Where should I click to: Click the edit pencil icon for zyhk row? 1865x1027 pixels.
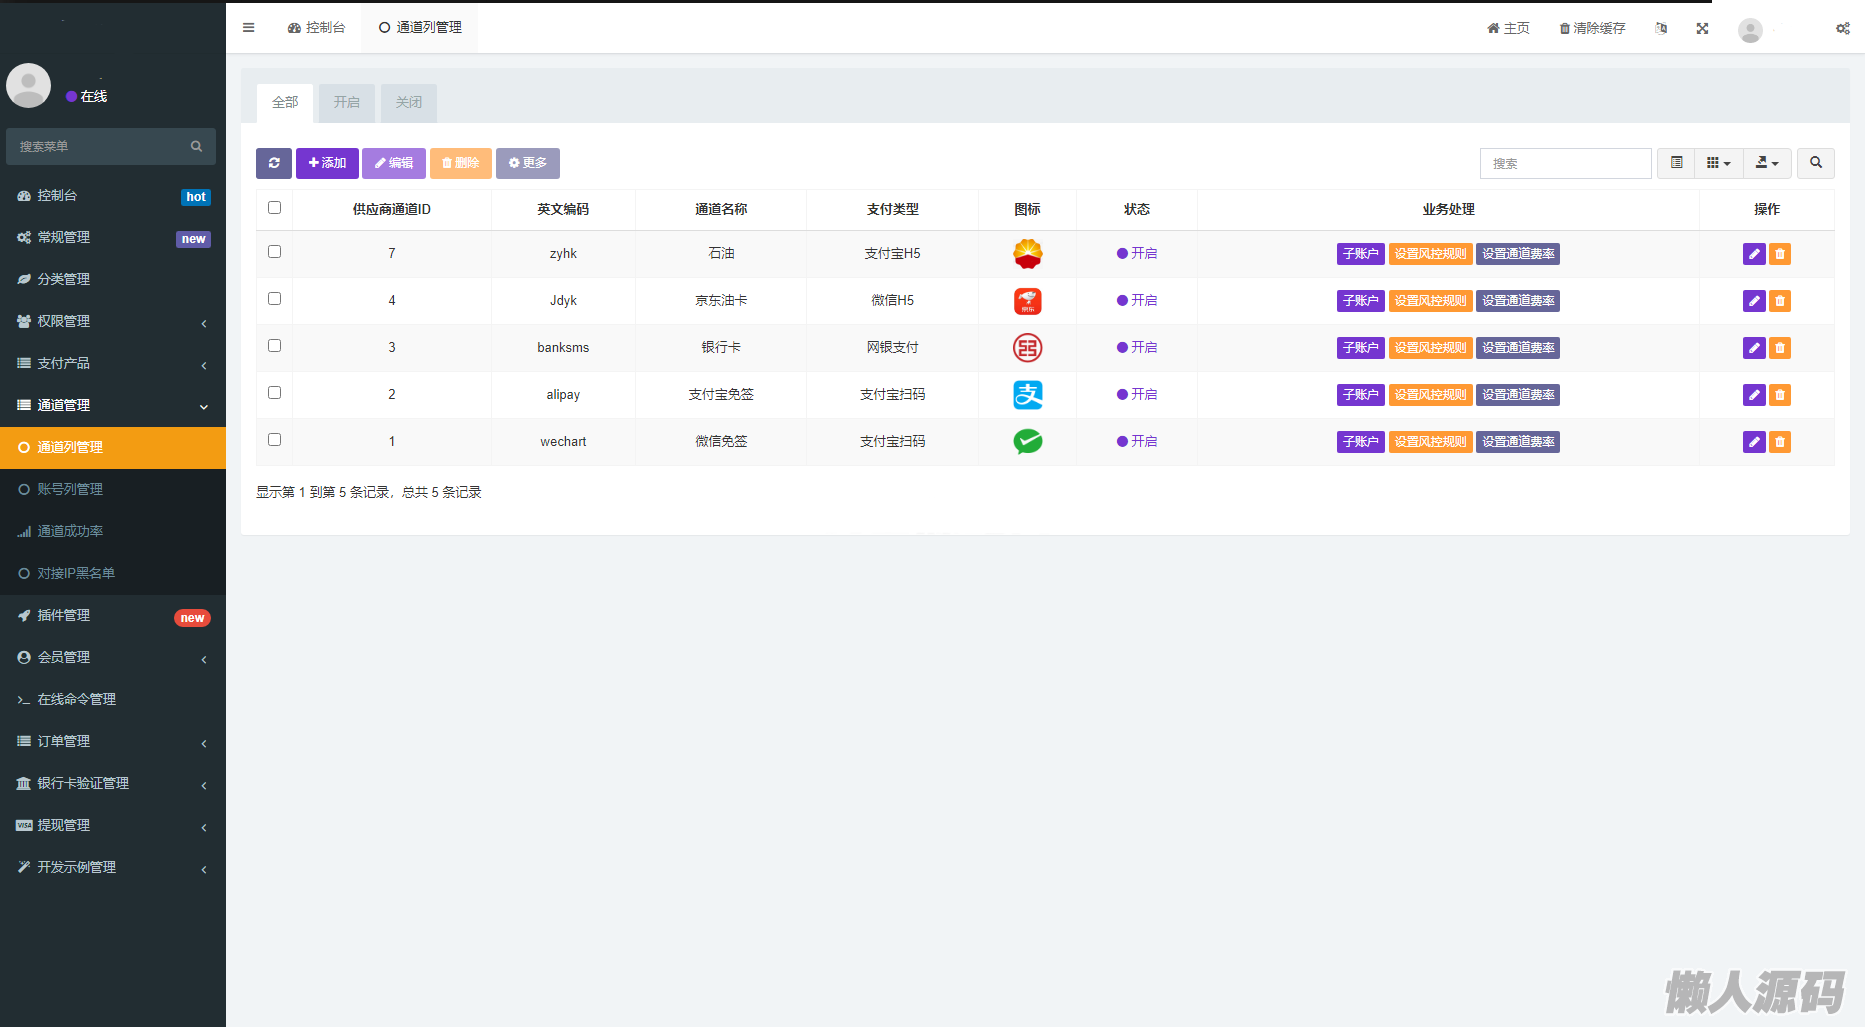pos(1753,254)
